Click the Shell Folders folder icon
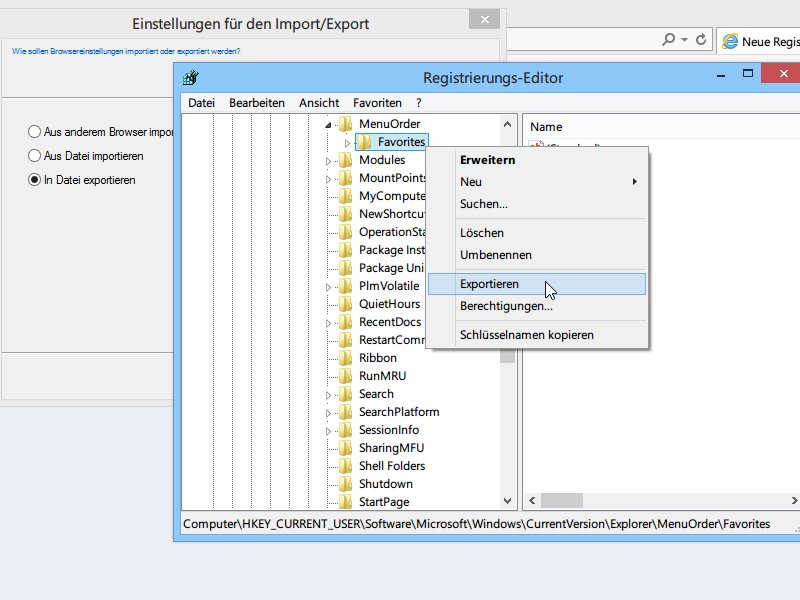Viewport: 800px width, 600px height. (346, 466)
